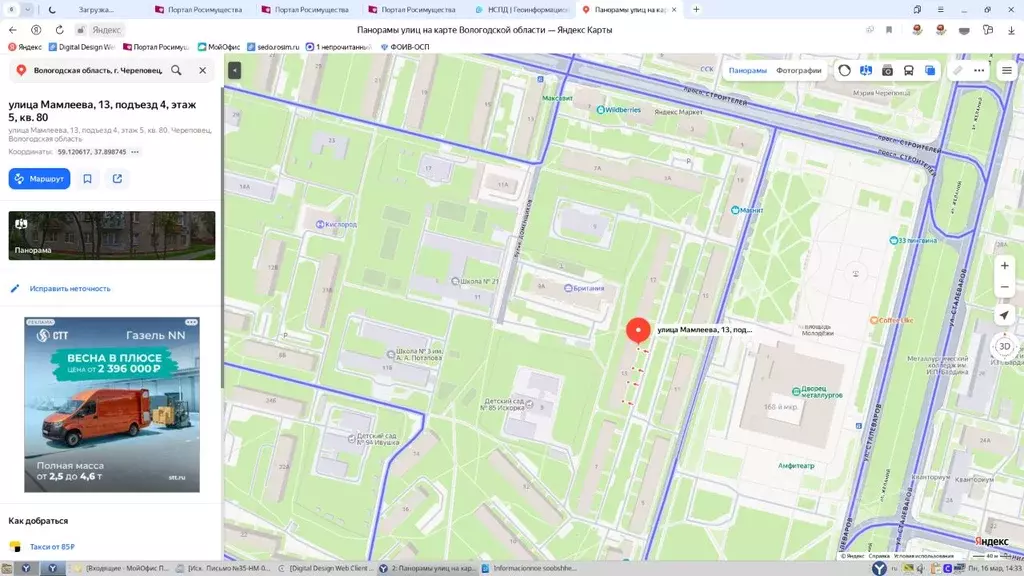Screen dimensions: 1024x576
Task: Click the my-location arrow icon
Action: coord(1005,315)
